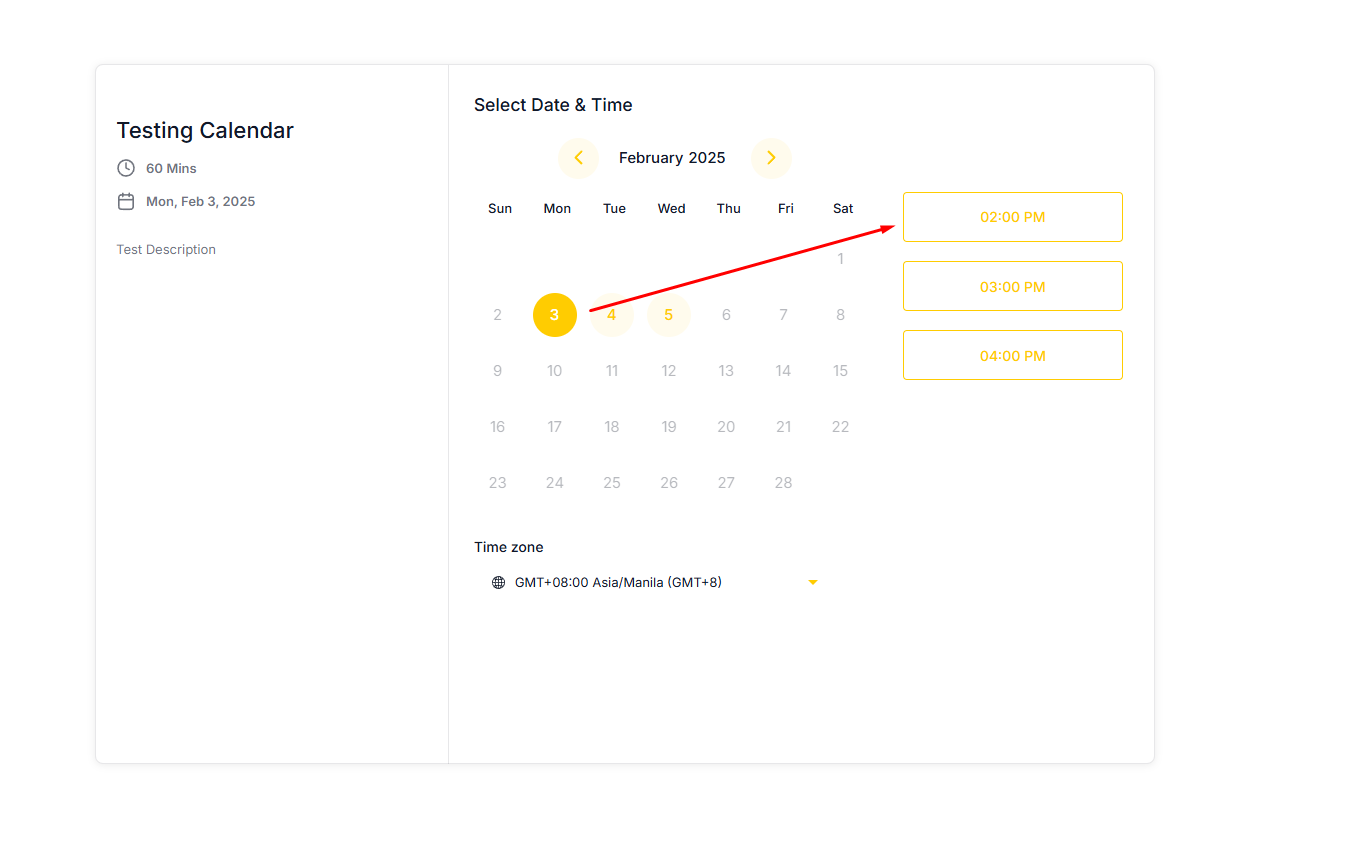Click the calendar icon beside Mon, Feb 3
Screen dimensions: 1364x843
[x=126, y=202]
